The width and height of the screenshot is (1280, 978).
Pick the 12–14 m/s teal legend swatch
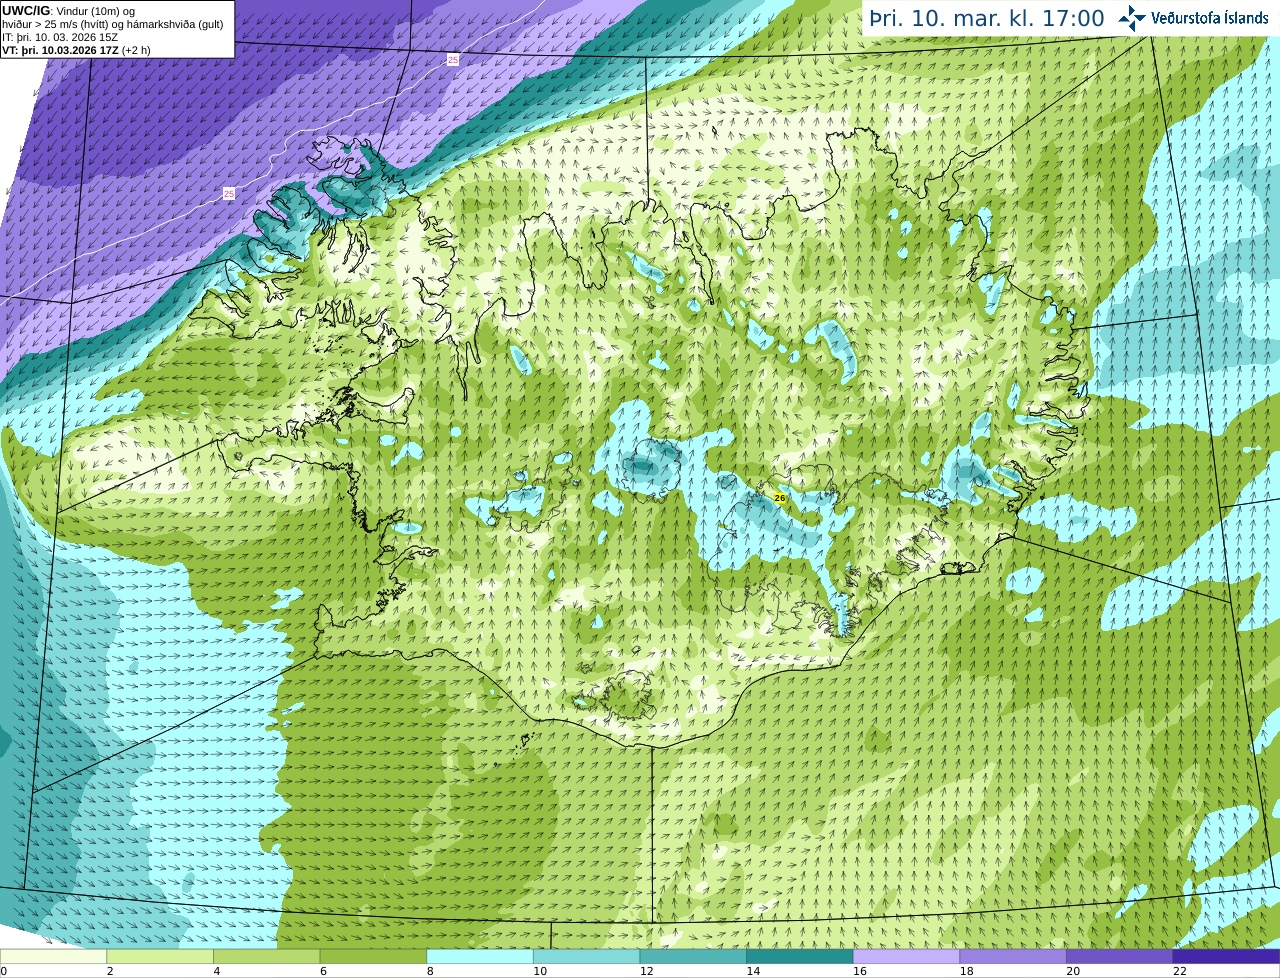(693, 957)
